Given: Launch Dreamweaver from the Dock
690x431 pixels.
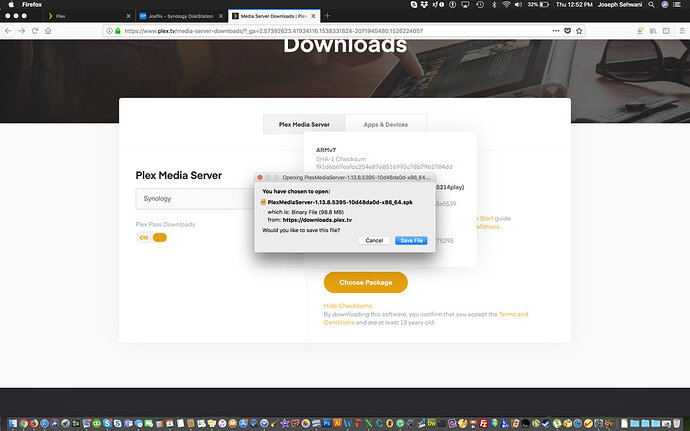Looking at the screenshot, I should 432,423.
